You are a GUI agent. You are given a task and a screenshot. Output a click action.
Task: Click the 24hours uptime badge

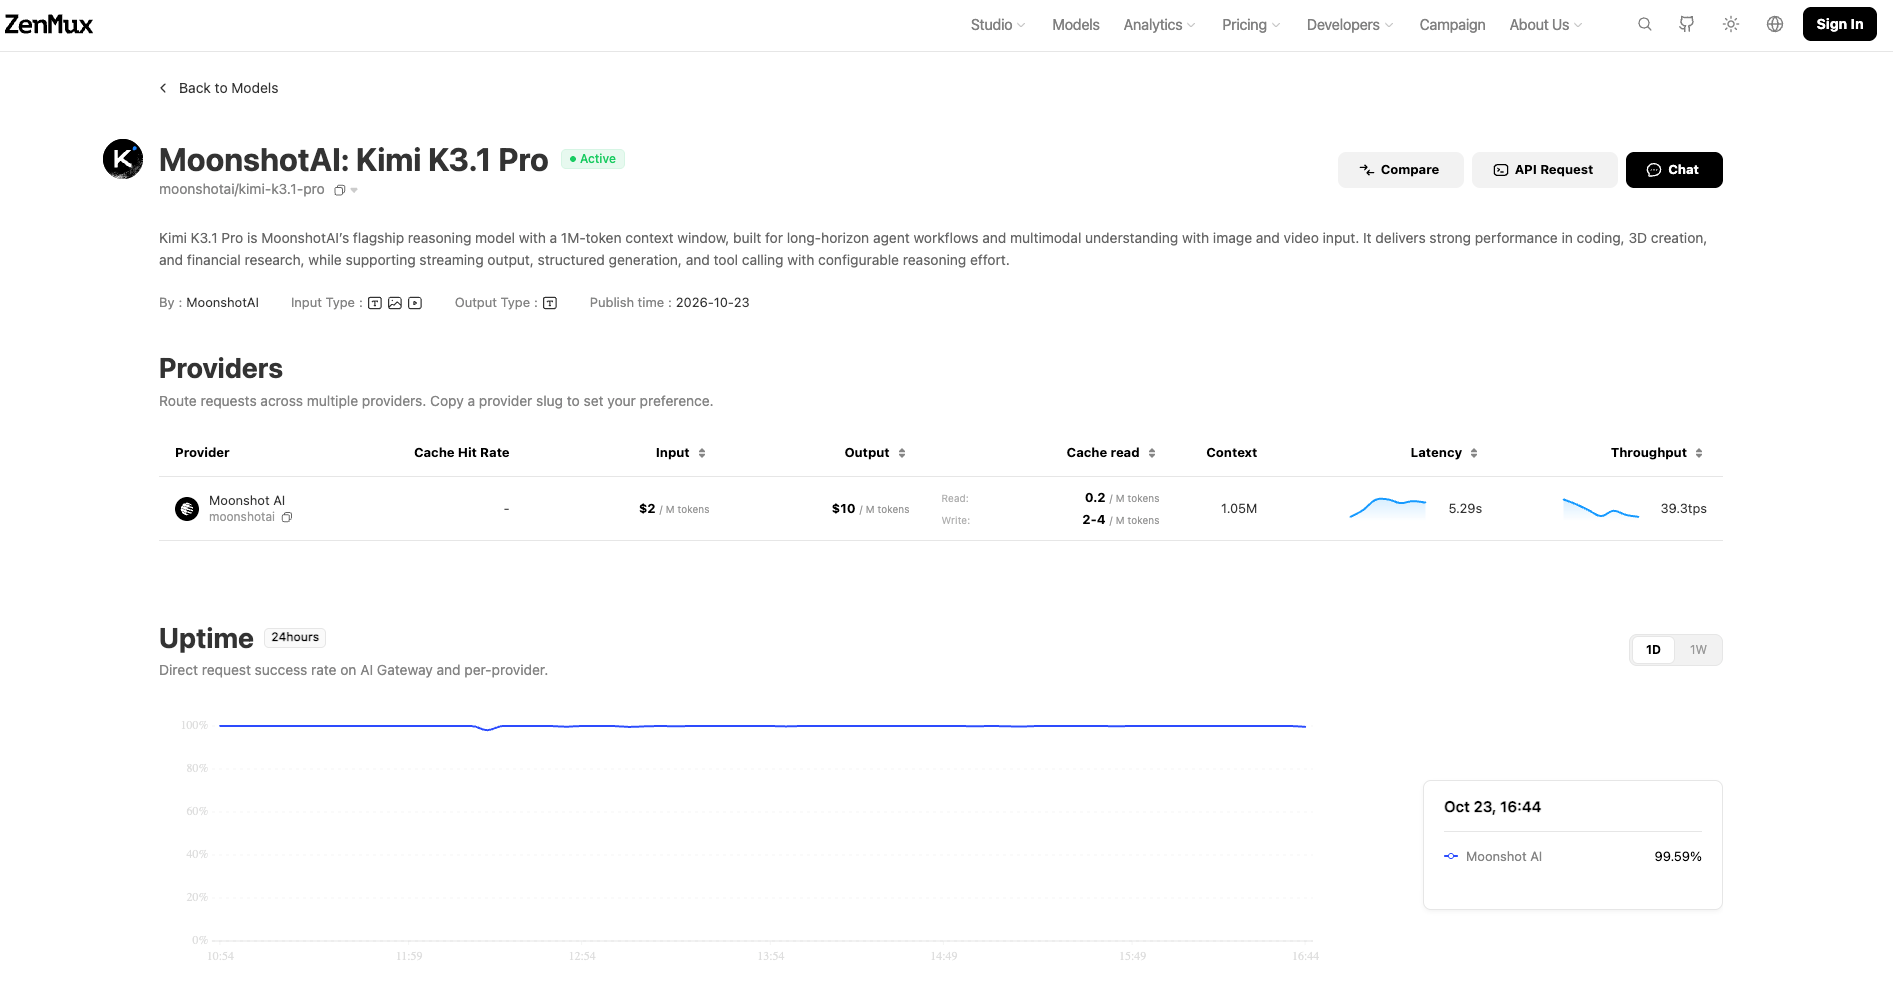coord(295,637)
